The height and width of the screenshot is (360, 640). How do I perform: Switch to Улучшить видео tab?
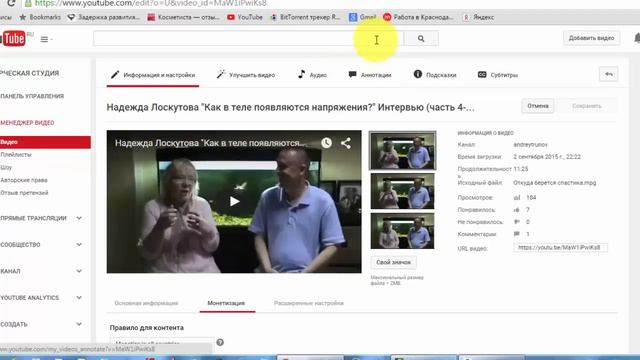point(246,75)
